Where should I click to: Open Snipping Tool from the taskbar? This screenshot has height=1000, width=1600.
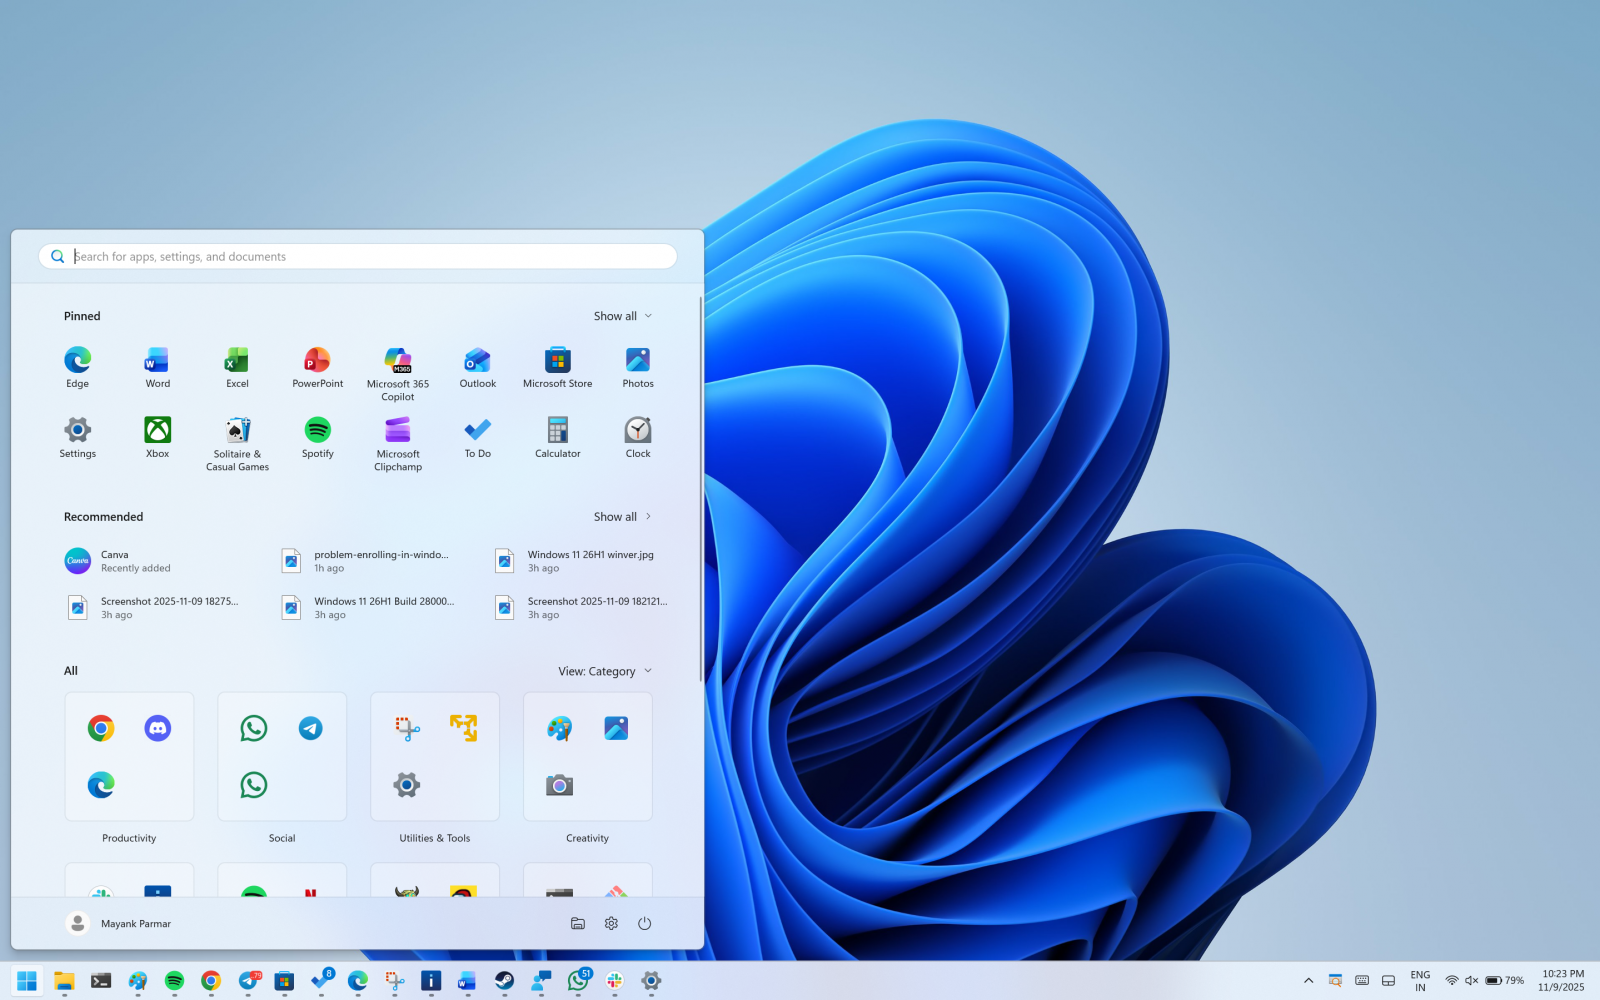coord(394,982)
